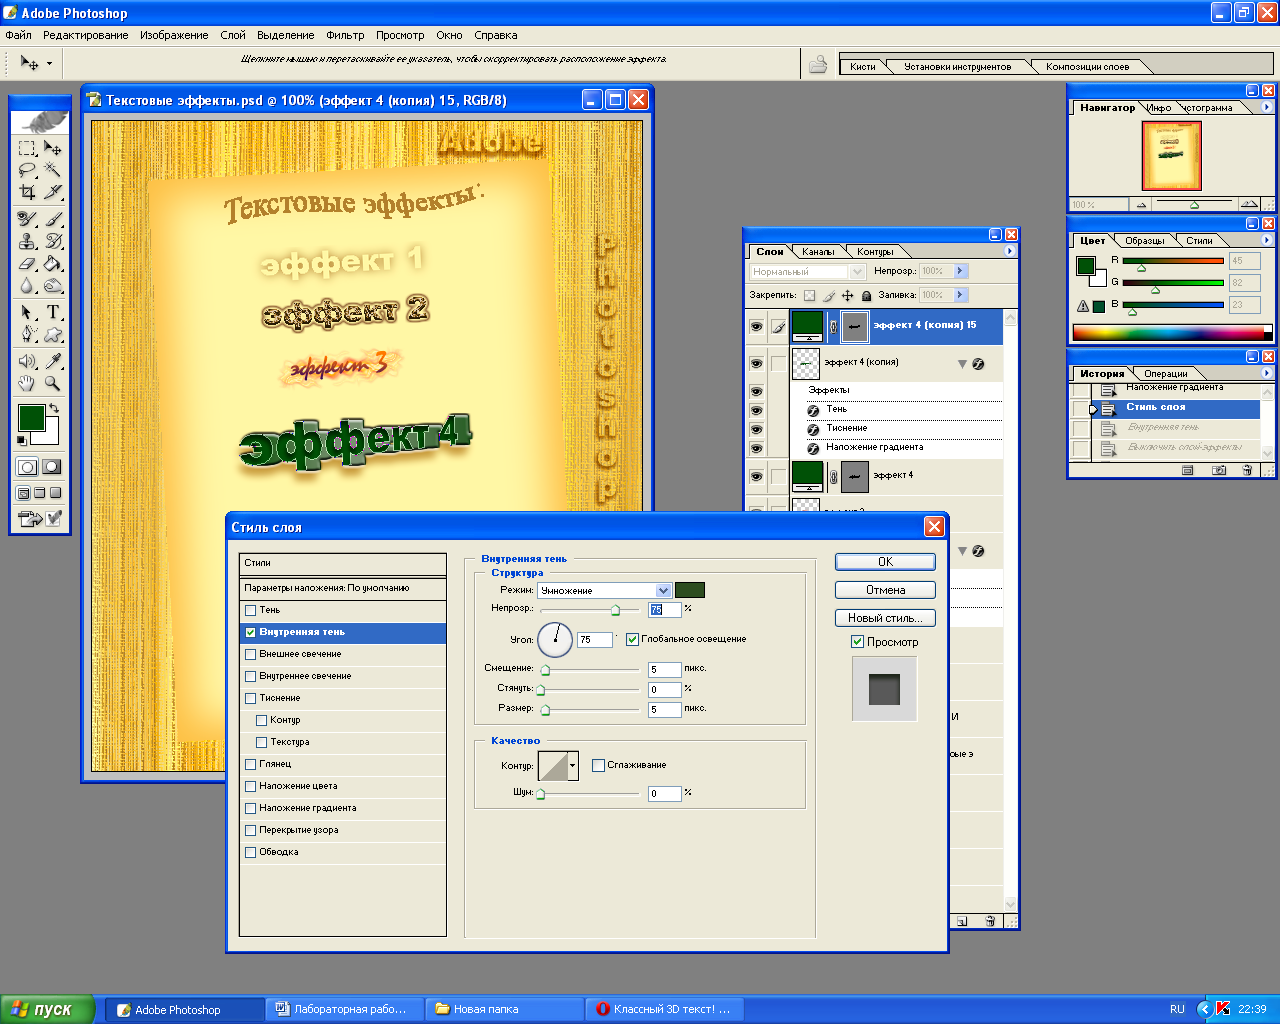Click OK in Стиль слоя dialog

[885, 562]
